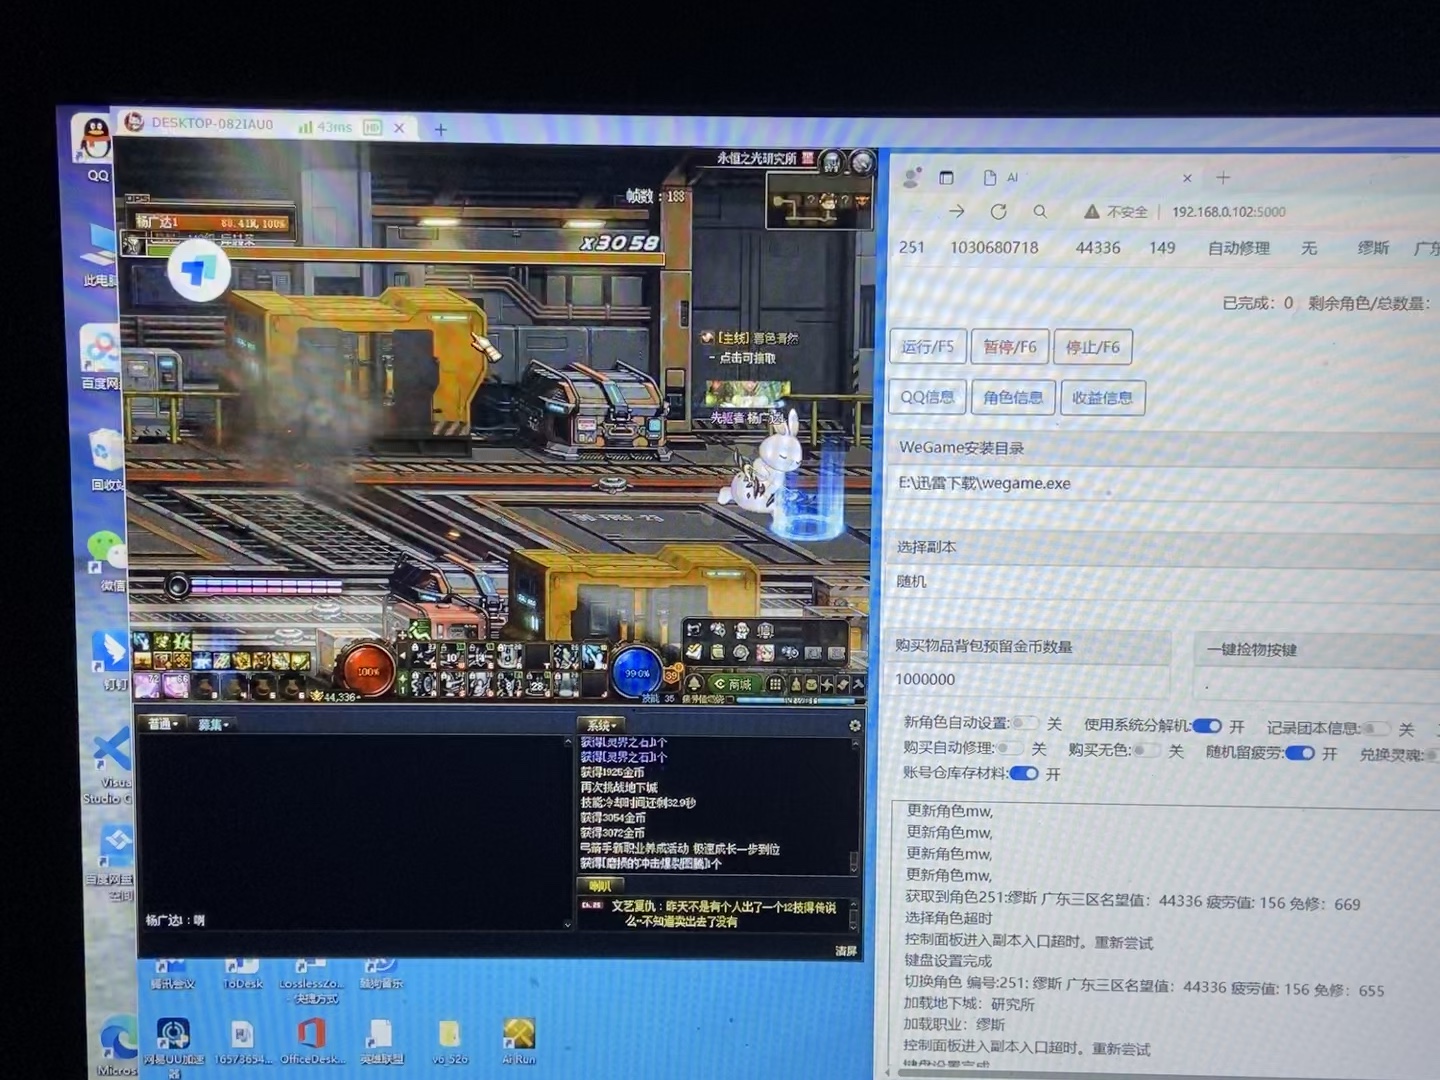
Task: Click the 3x3 grid menu icon beside 商城
Action: 774,684
